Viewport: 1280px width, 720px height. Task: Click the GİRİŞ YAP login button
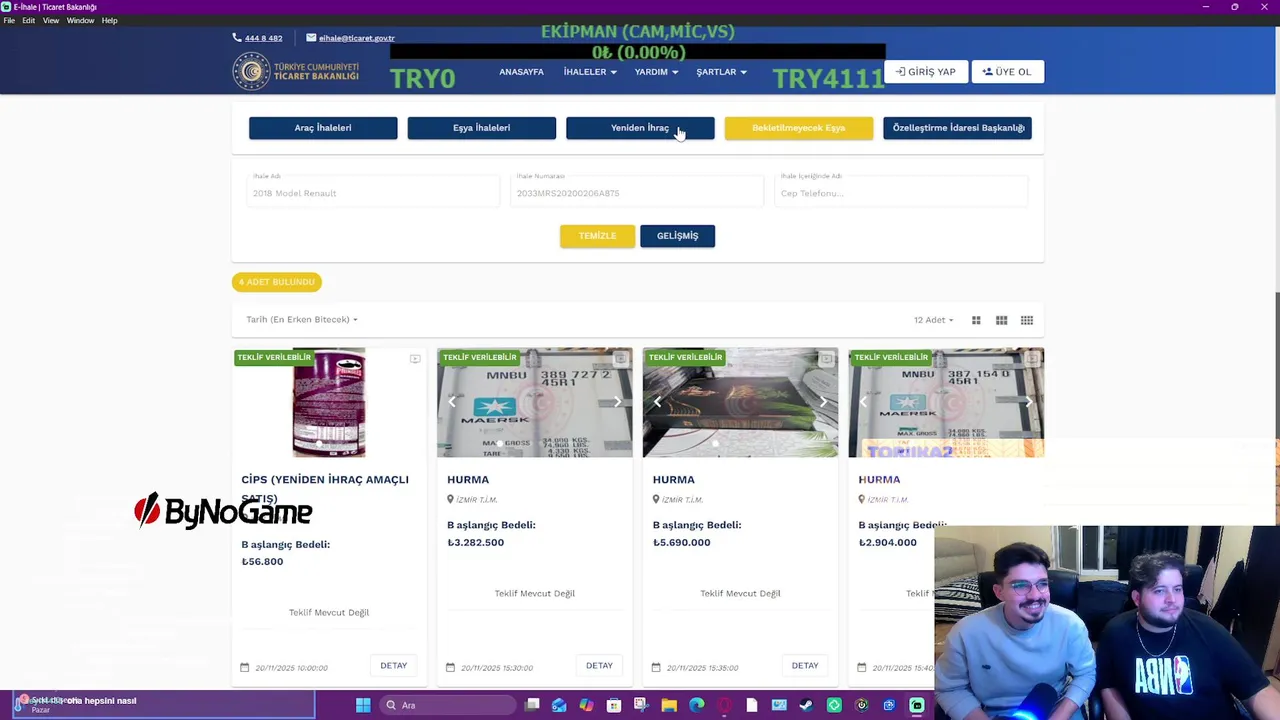(x=925, y=72)
